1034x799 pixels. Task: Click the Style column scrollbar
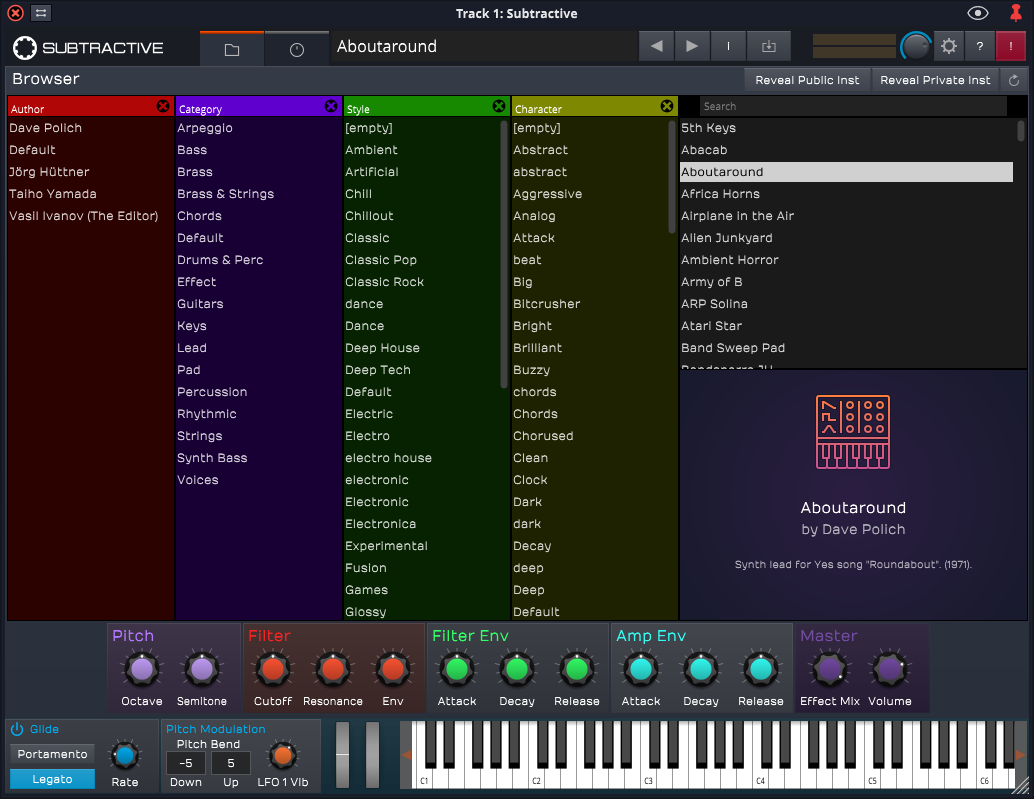pos(504,254)
